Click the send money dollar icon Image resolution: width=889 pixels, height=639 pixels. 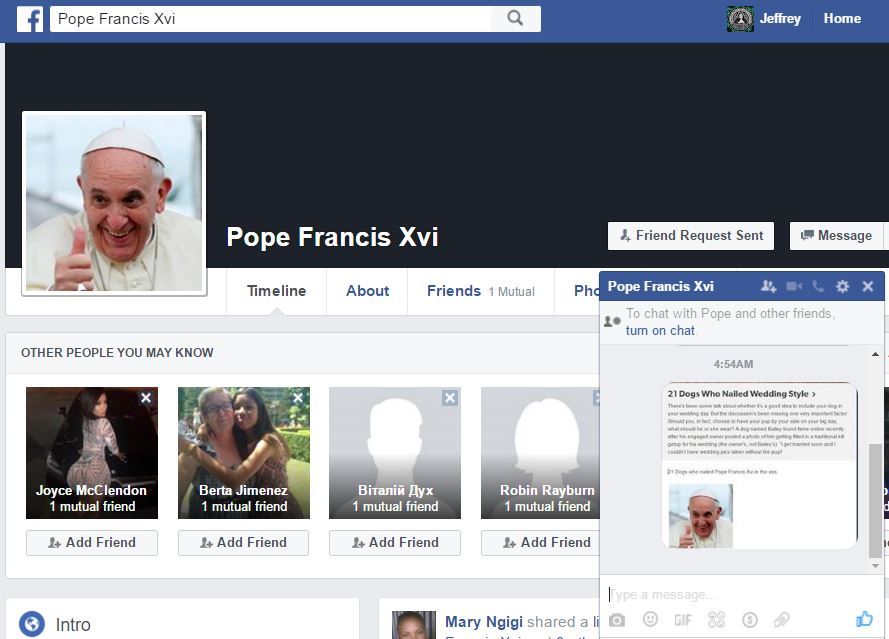[x=750, y=620]
